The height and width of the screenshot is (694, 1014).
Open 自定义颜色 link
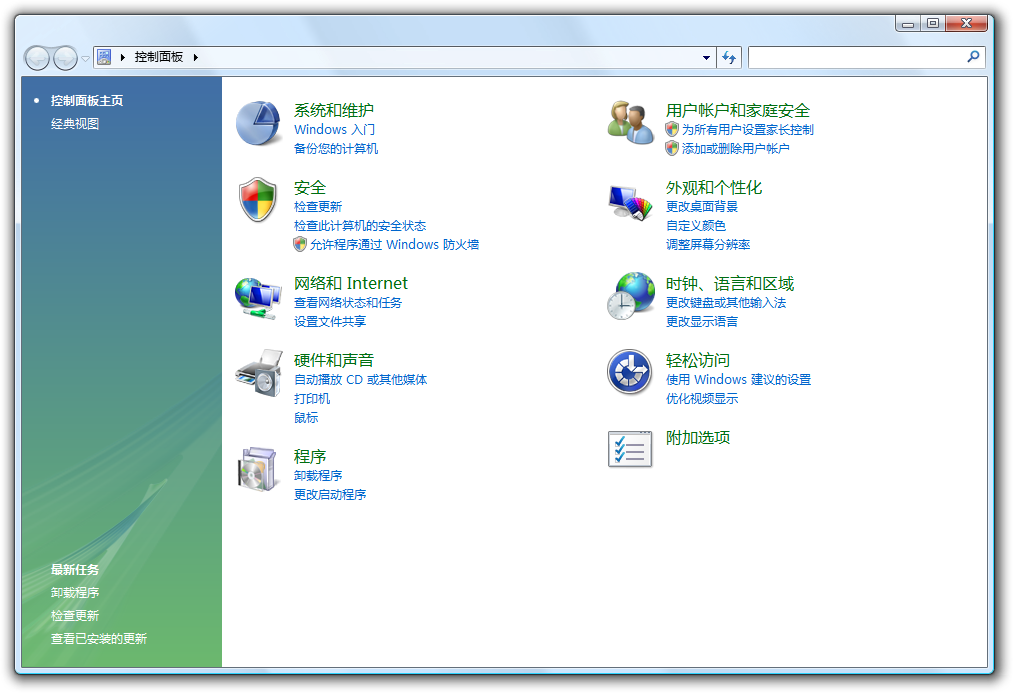[696, 226]
